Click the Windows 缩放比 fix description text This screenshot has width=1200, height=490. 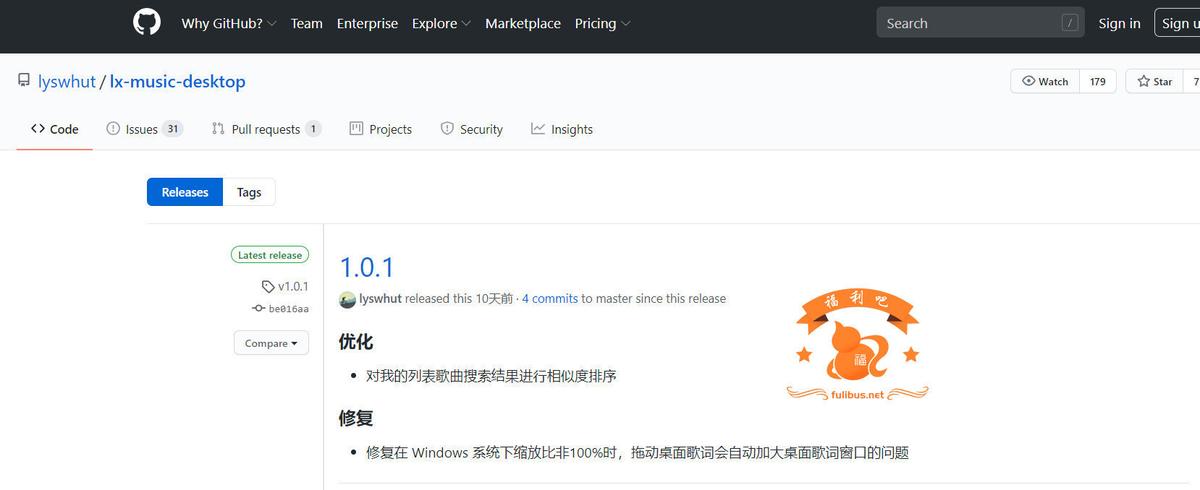(x=637, y=452)
